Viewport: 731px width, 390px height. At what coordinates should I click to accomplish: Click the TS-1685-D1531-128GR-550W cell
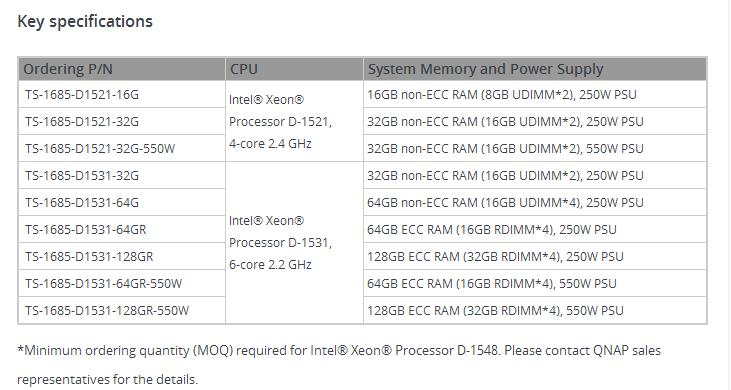click(x=122, y=310)
